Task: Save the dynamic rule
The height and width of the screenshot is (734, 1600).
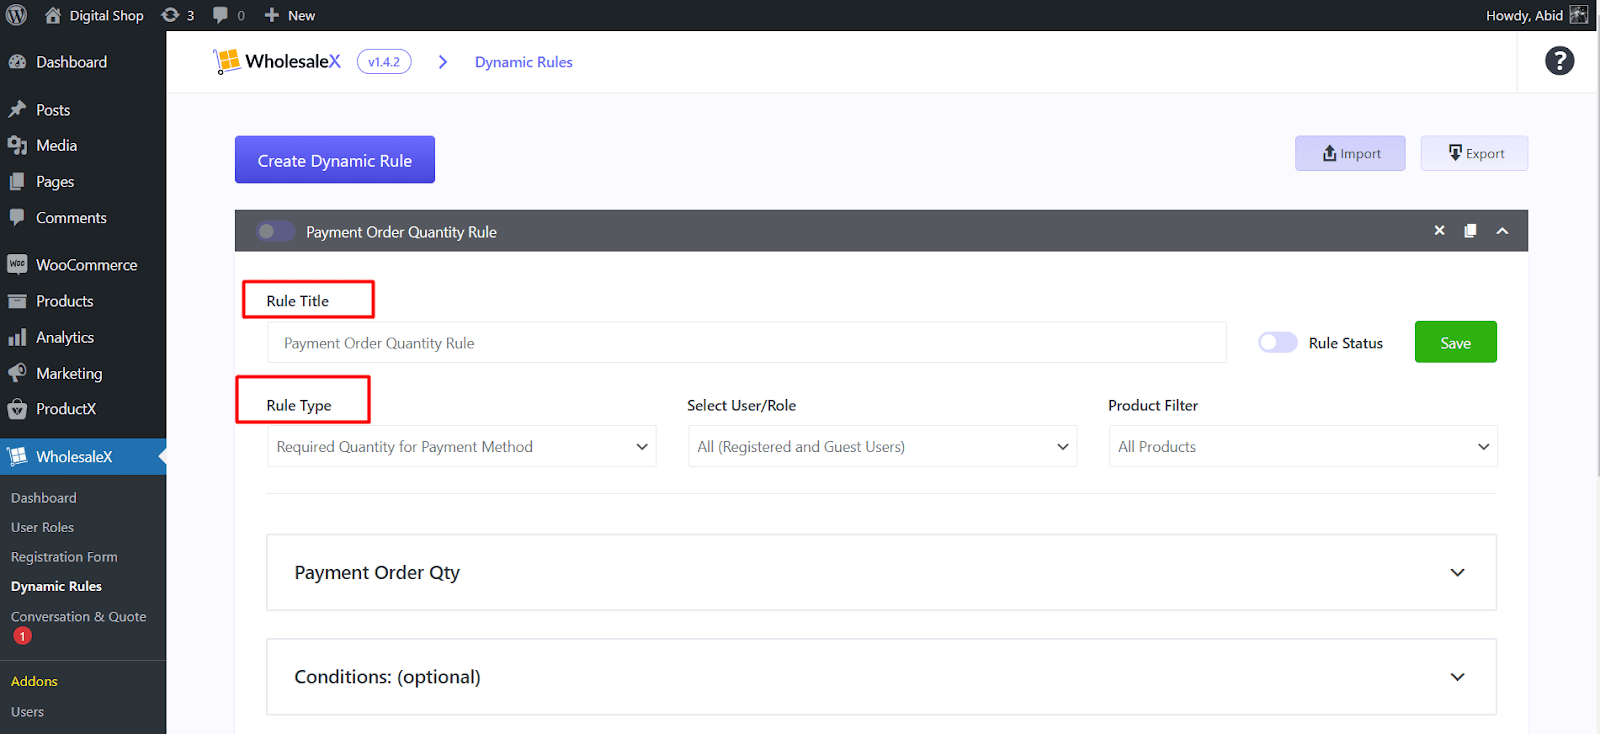Action: click(1455, 342)
